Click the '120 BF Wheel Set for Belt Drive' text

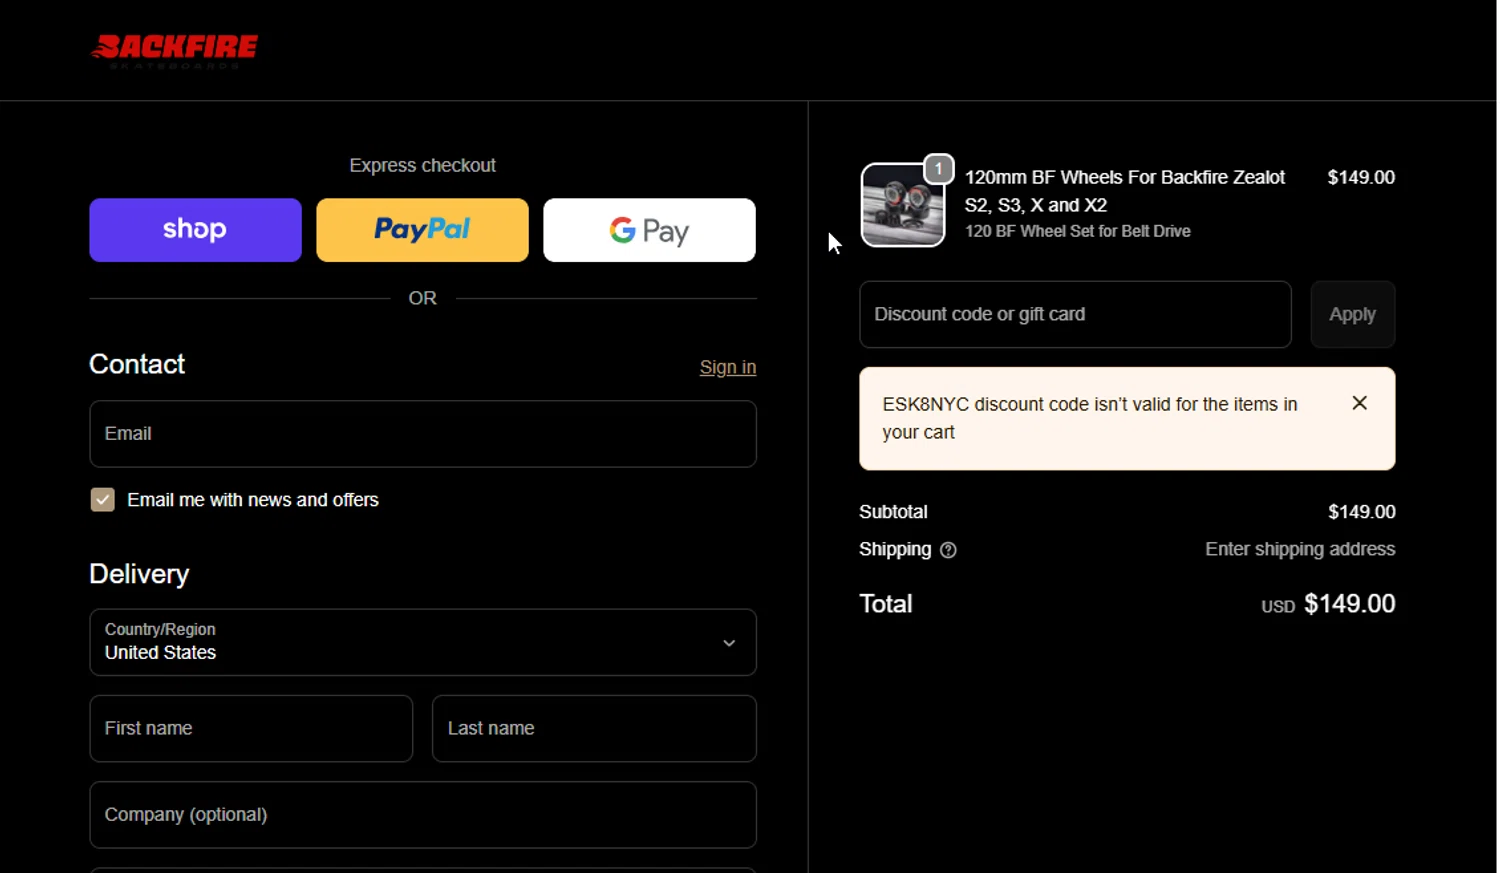(1077, 231)
